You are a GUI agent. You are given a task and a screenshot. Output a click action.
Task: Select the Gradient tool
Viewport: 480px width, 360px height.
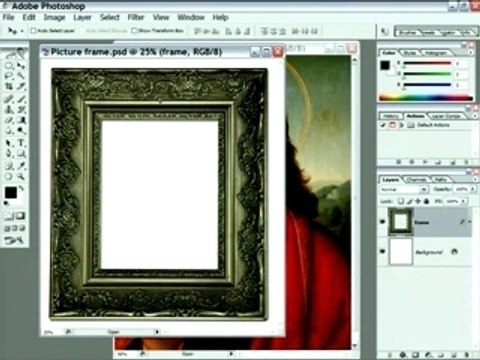21,120
